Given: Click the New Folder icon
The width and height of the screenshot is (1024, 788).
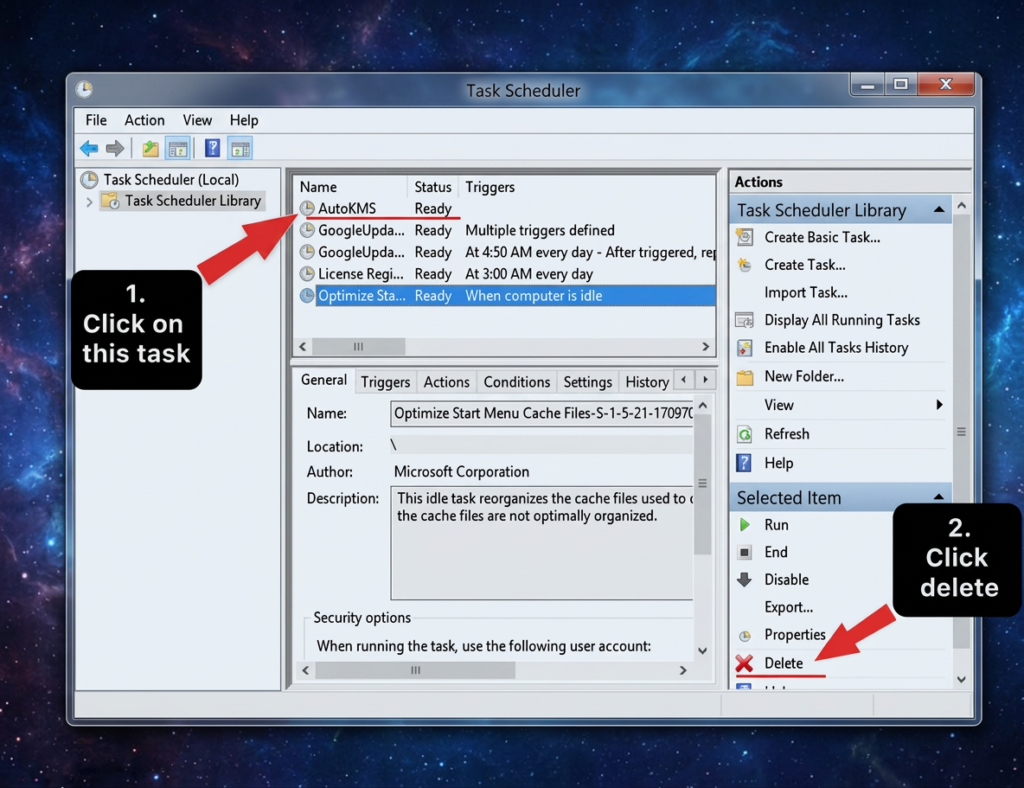Looking at the screenshot, I should coord(744,377).
